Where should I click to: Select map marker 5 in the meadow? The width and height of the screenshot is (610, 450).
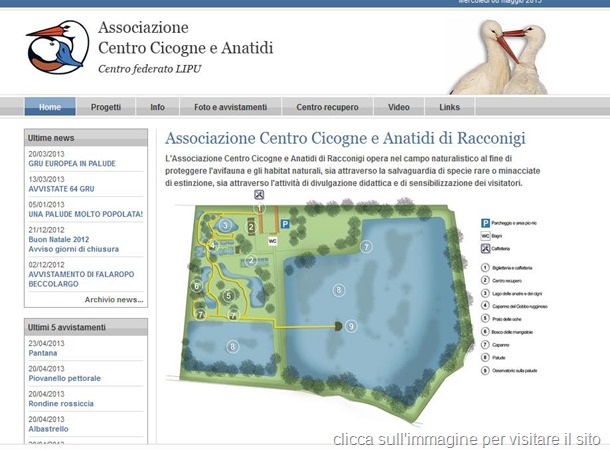(x=229, y=296)
